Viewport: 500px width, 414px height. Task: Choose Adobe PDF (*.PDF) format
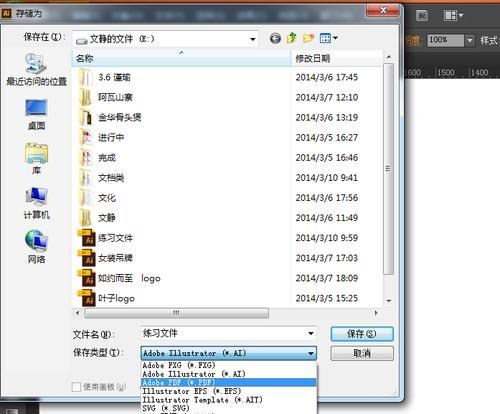point(229,383)
